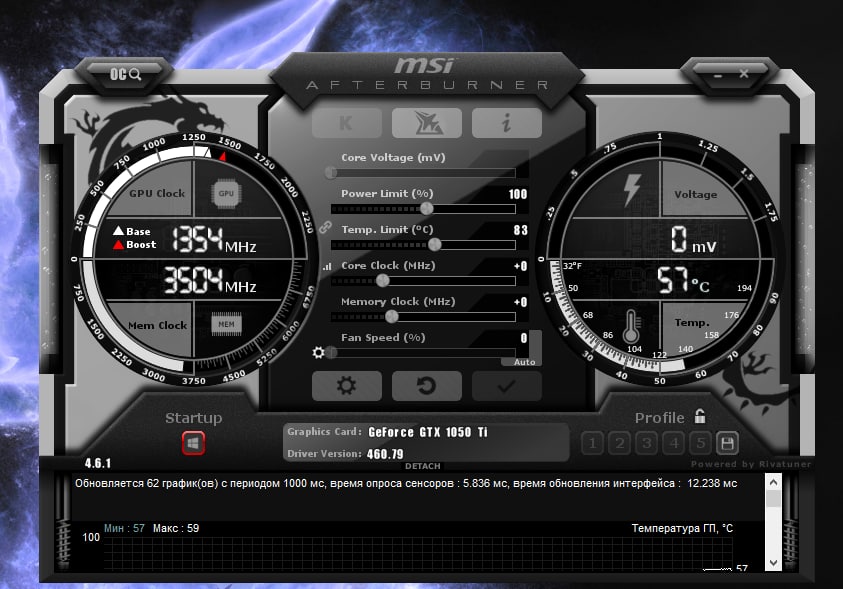
Task: Click the Temp. Limit value 83
Action: click(520, 230)
